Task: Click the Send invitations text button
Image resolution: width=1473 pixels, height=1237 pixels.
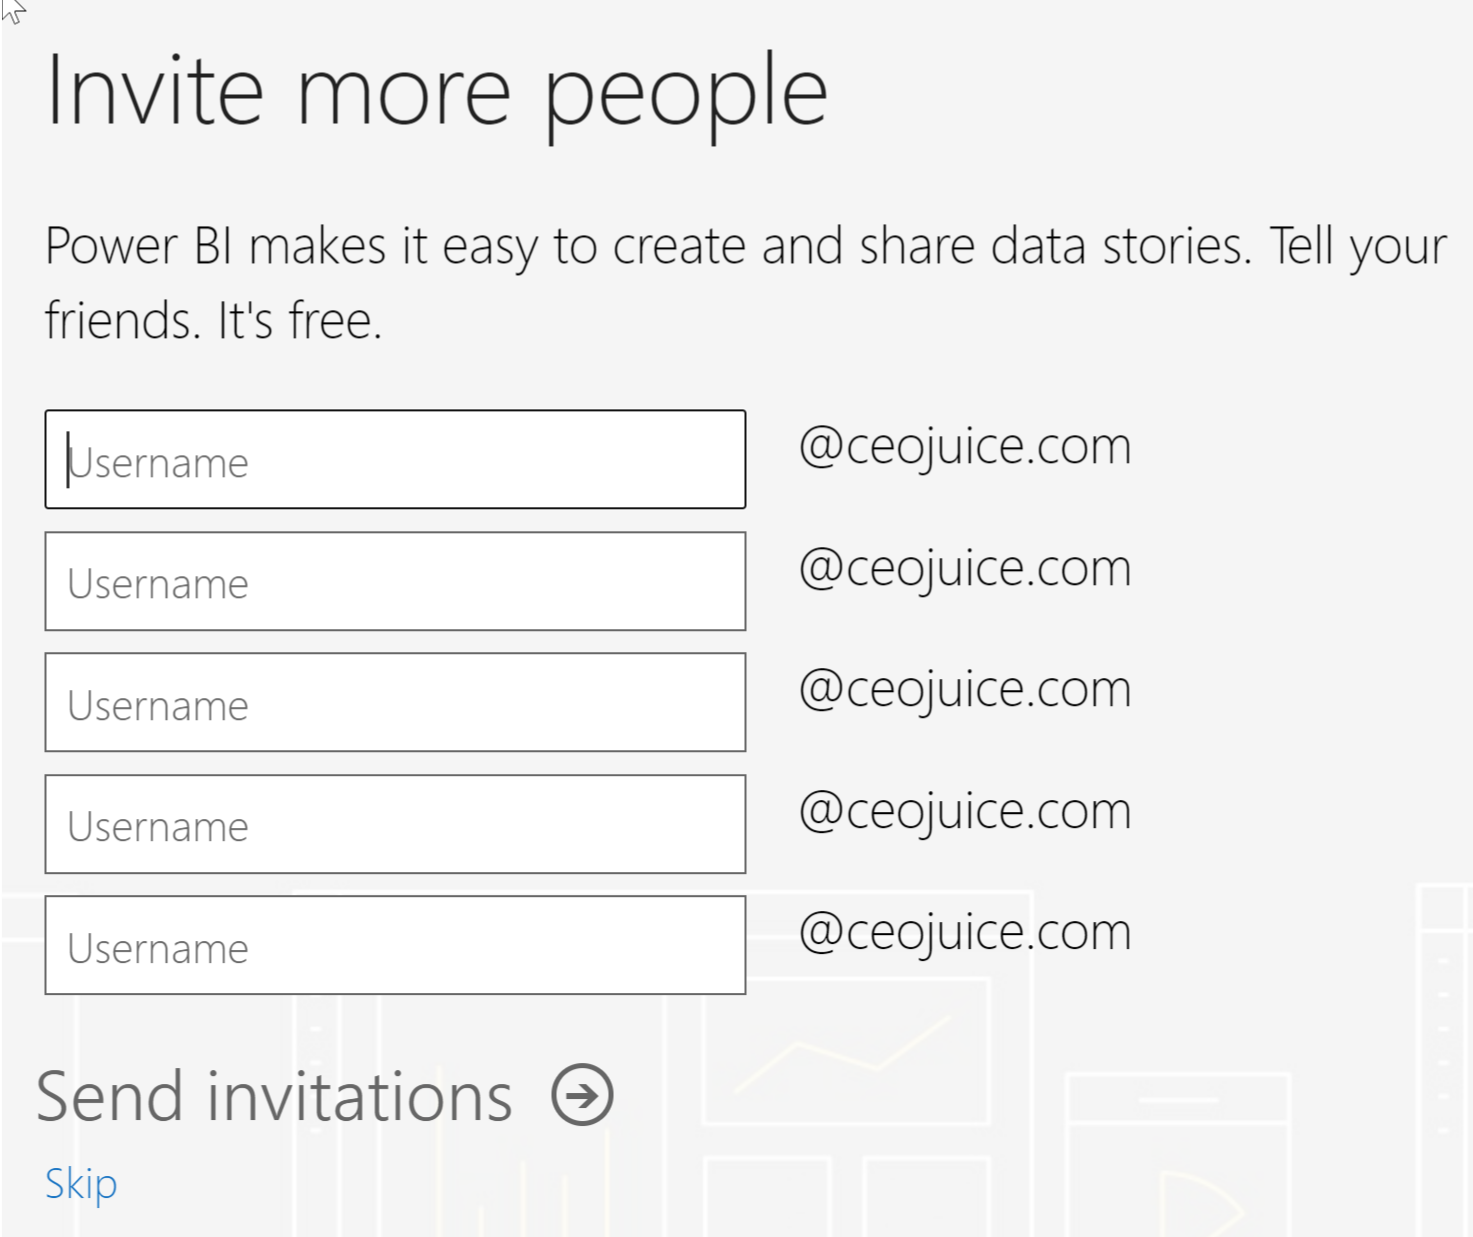Action: click(x=274, y=1097)
